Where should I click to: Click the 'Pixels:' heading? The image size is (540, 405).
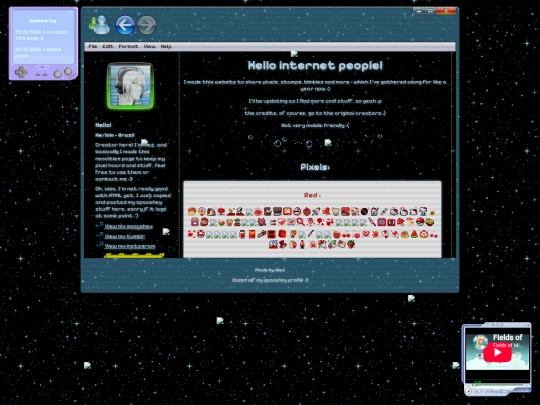click(315, 167)
